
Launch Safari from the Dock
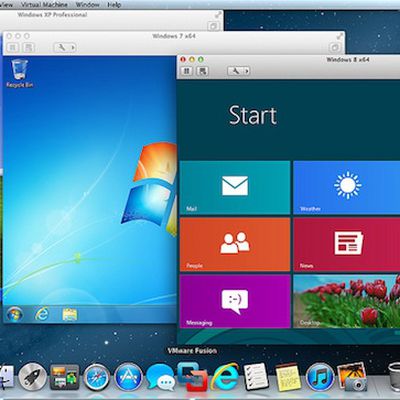(x=96, y=377)
